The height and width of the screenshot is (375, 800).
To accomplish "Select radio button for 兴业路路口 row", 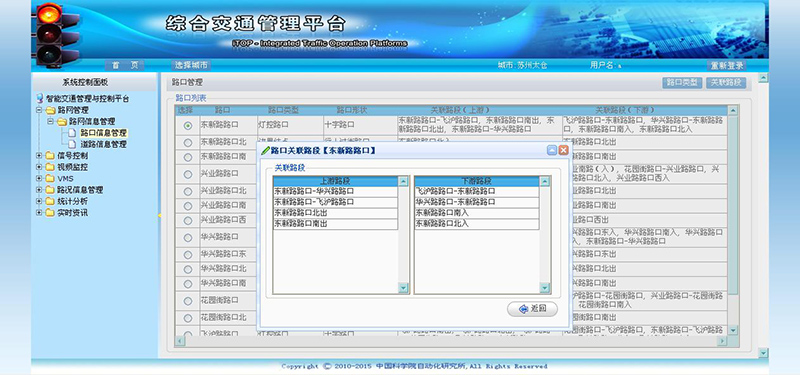I will [188, 174].
